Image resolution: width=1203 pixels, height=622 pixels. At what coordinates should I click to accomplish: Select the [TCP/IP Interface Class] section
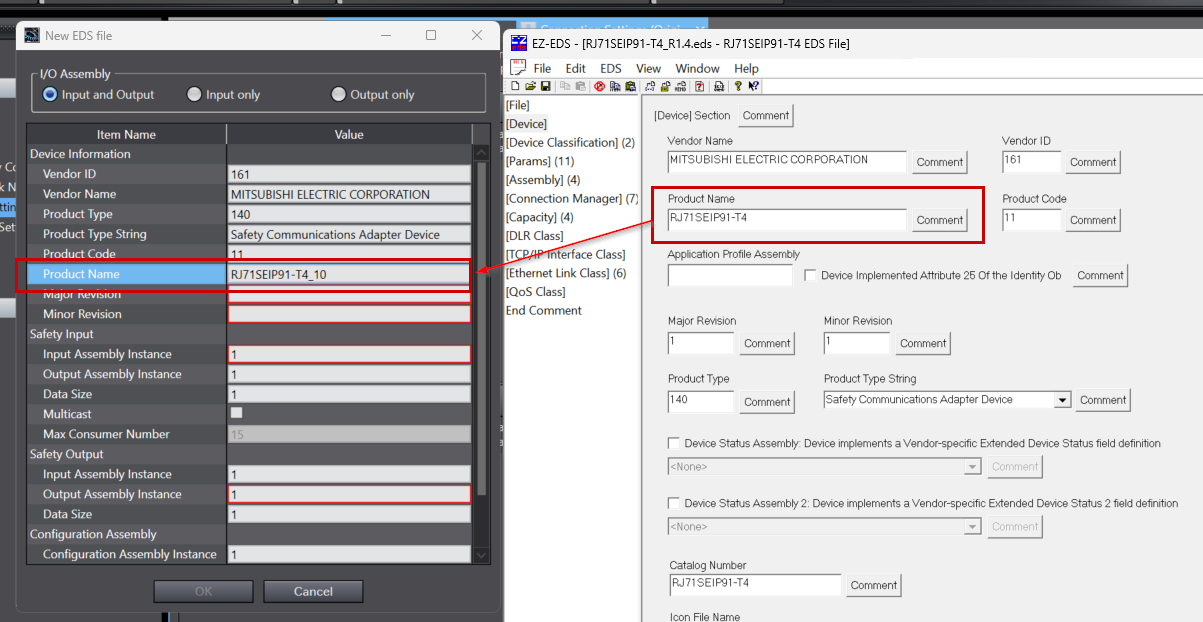pos(565,254)
